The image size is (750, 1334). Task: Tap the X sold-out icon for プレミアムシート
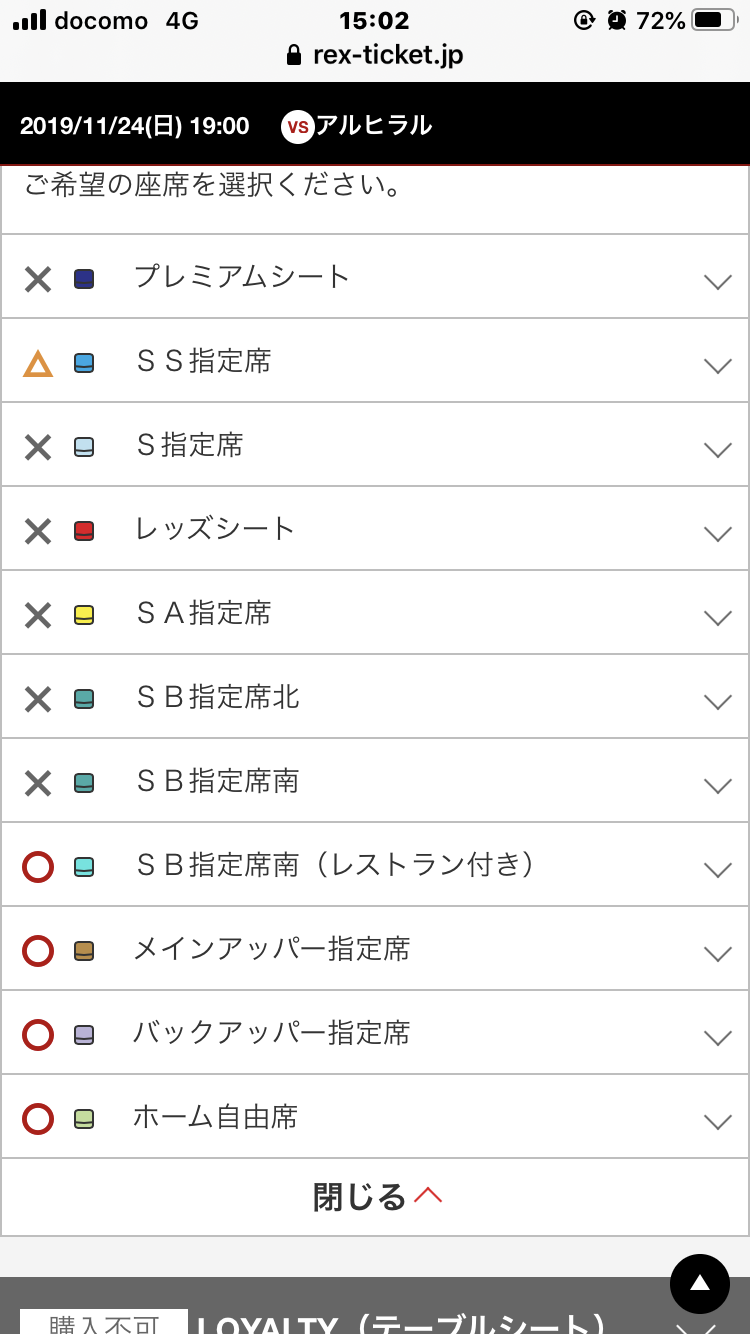coord(38,279)
